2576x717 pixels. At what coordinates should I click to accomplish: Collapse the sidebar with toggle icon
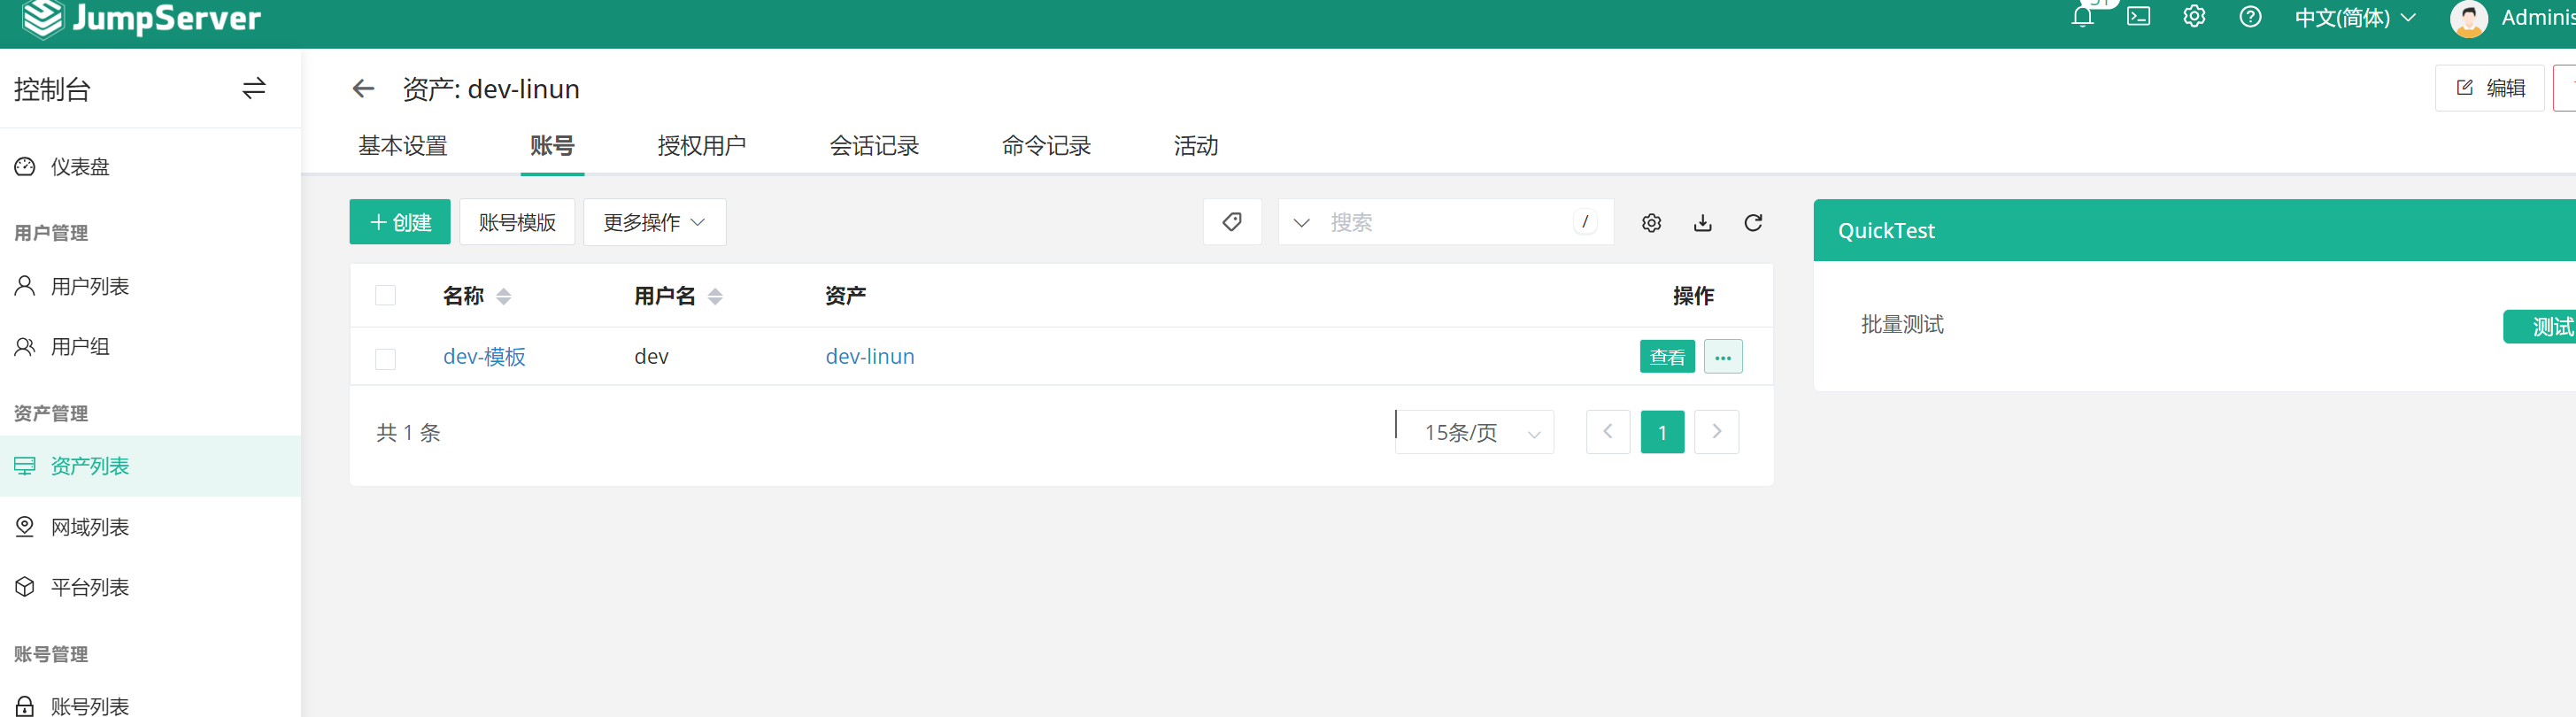(x=254, y=89)
